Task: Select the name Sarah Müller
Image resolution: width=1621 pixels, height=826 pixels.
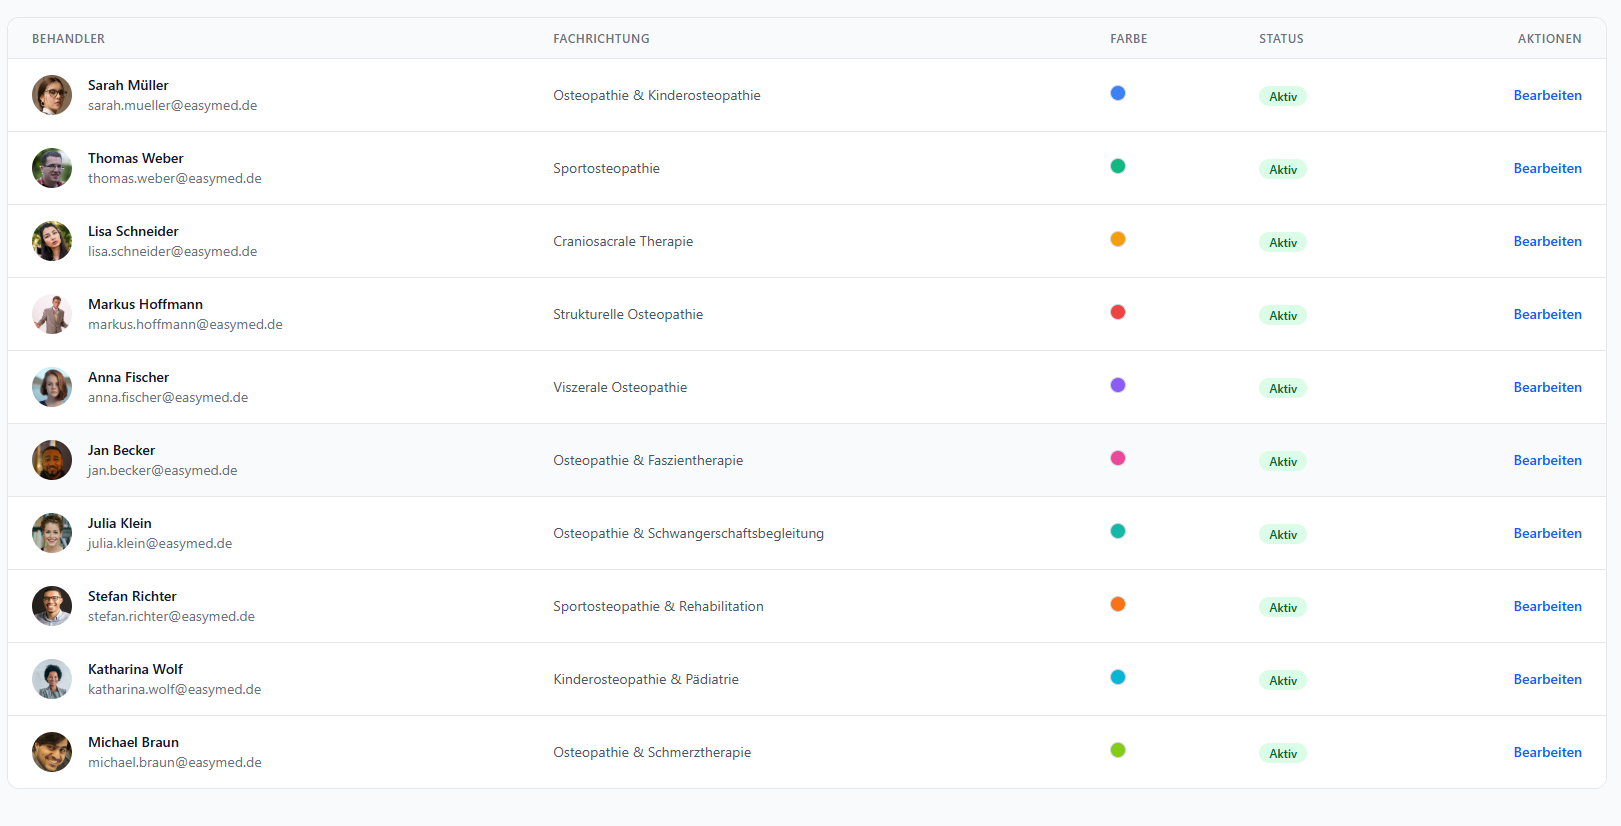Action: pos(128,85)
